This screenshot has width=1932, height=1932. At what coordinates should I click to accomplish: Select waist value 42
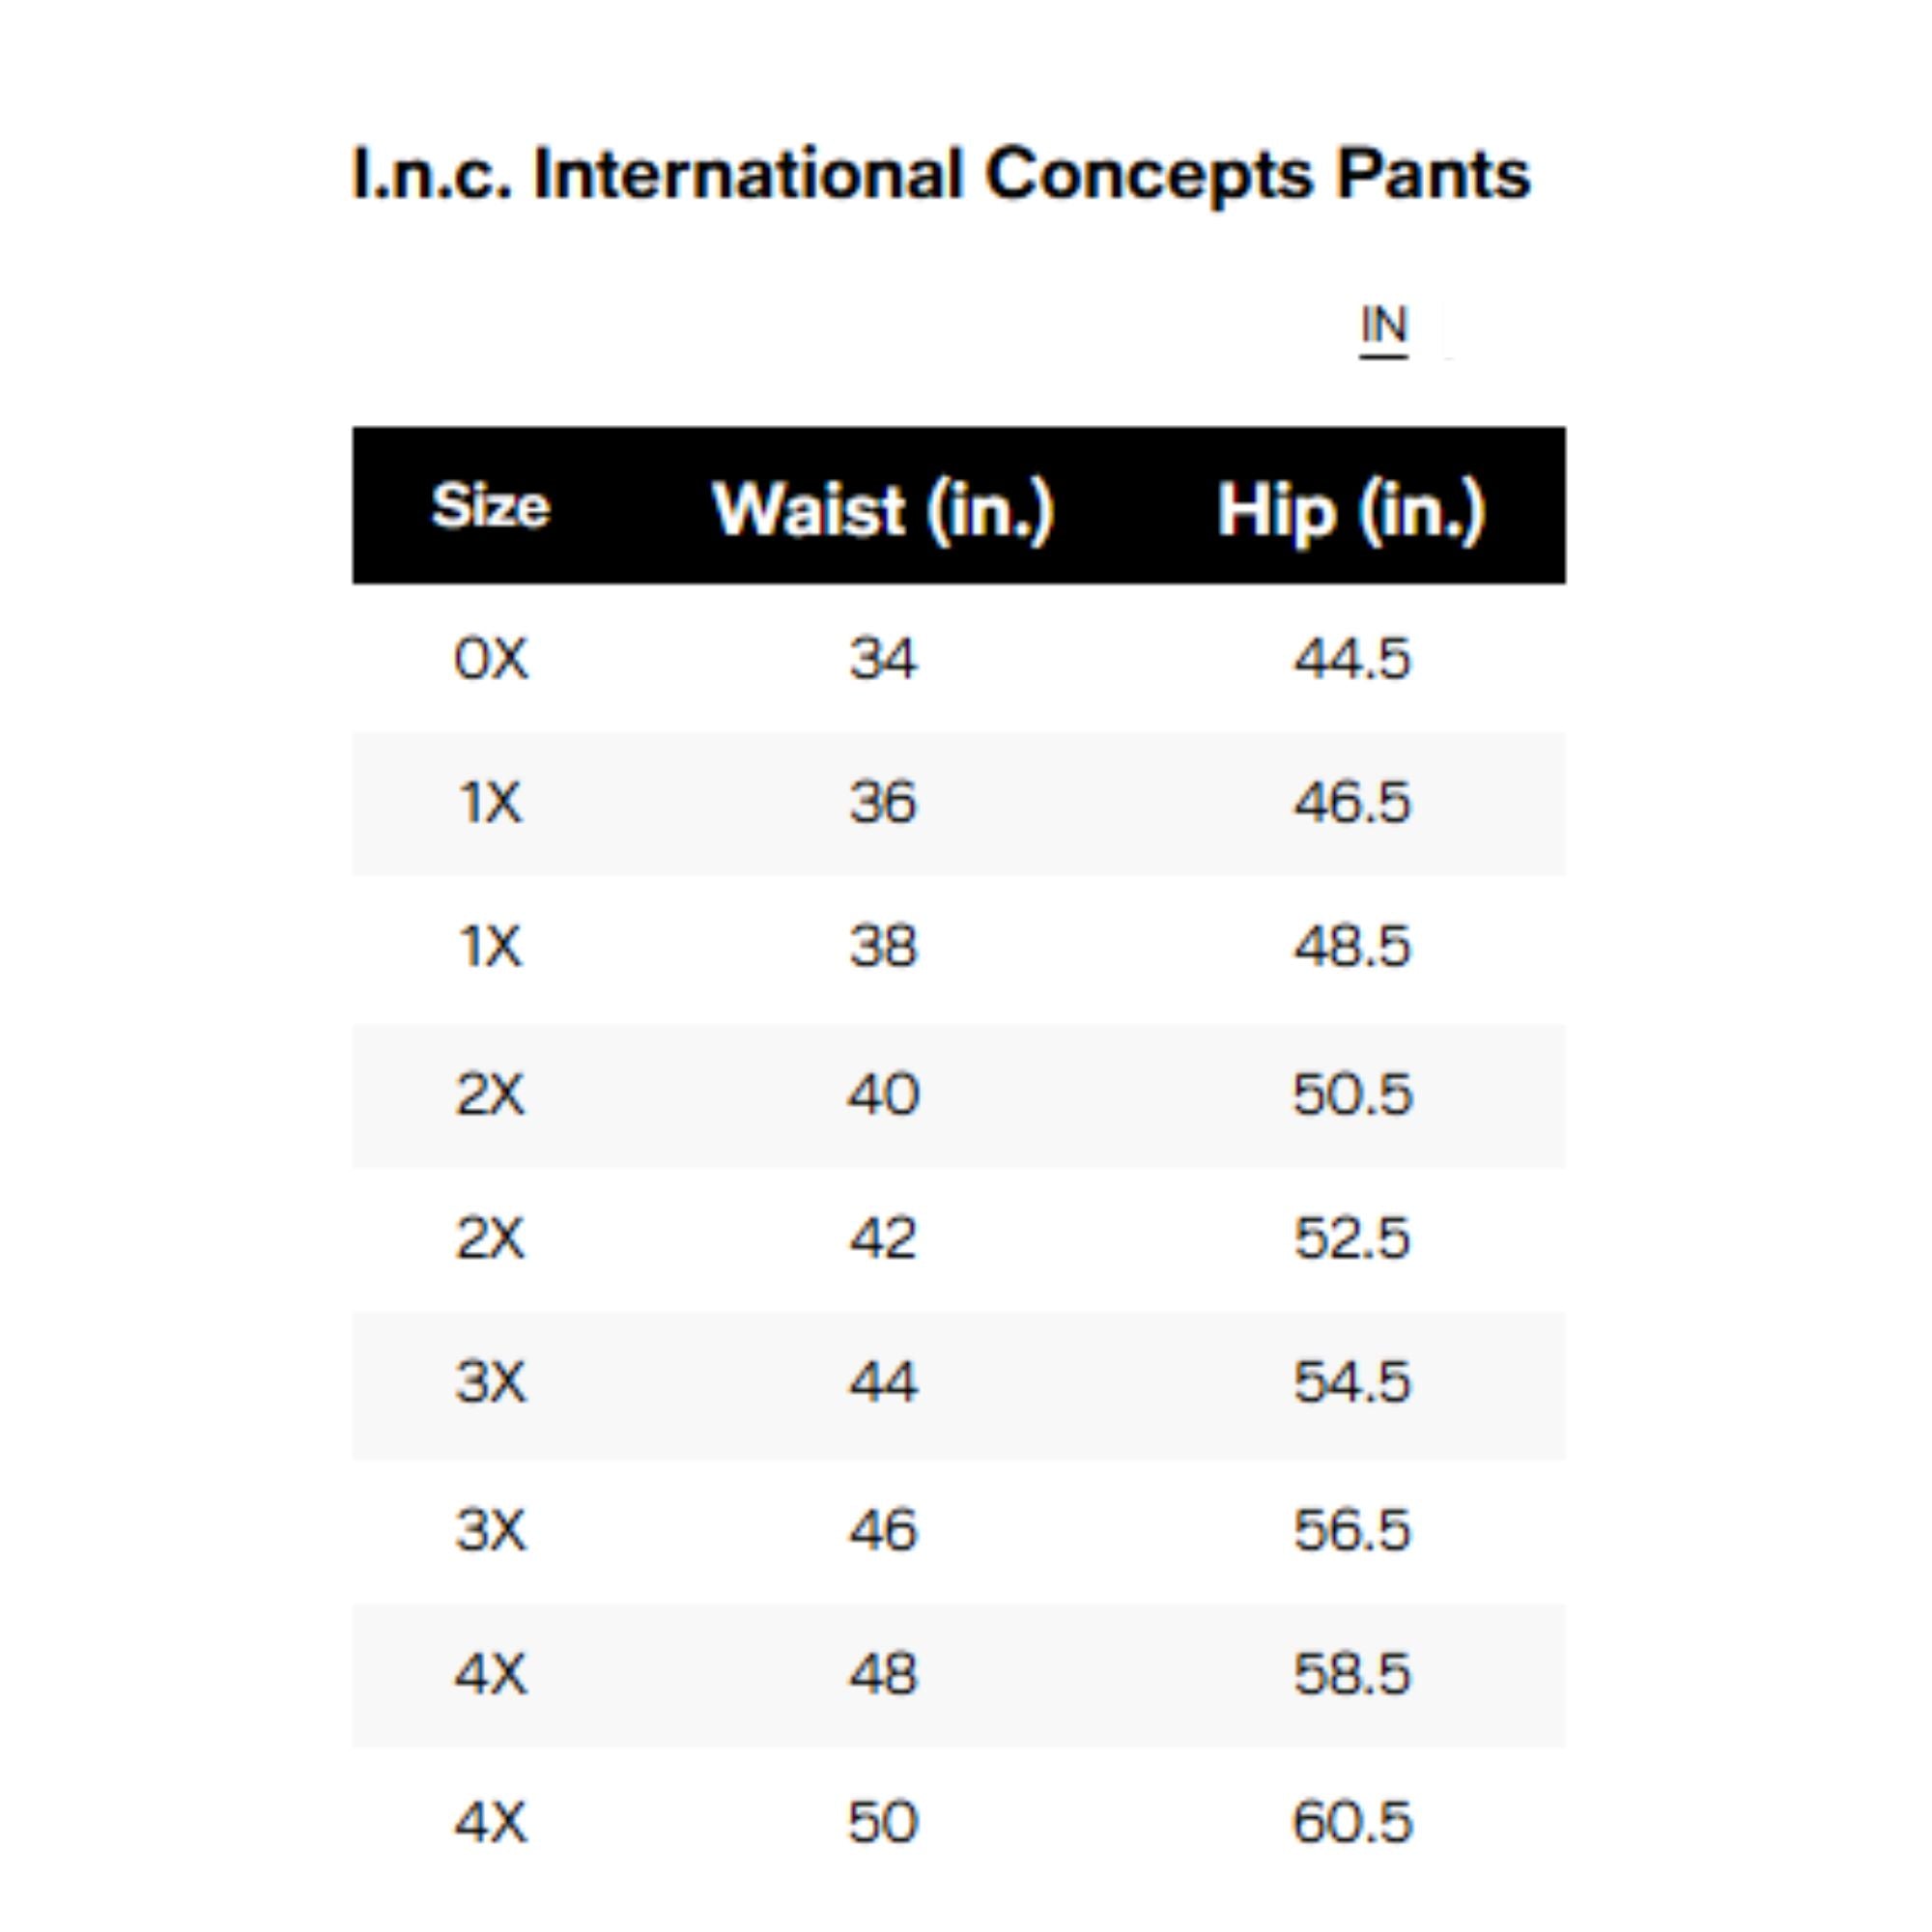(x=883, y=1239)
